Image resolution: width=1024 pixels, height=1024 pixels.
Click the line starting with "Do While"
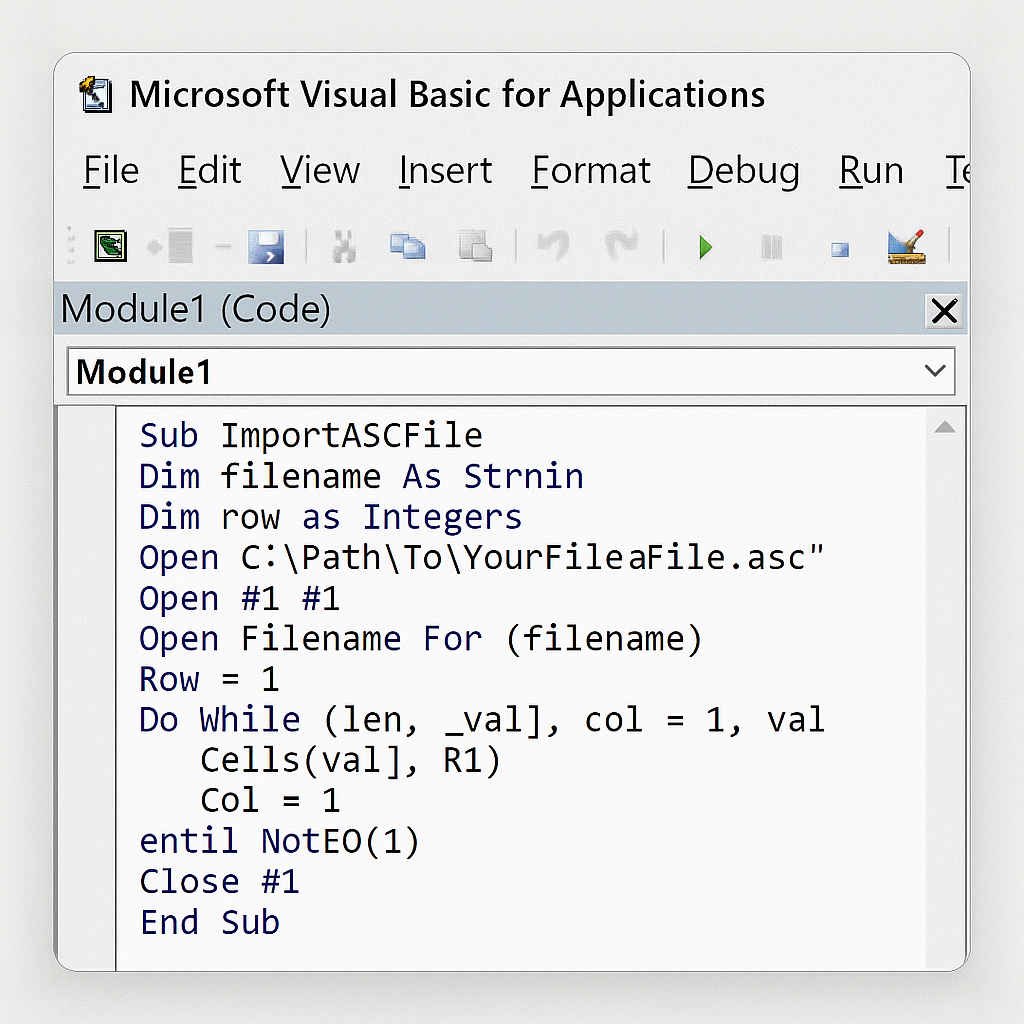(482, 720)
